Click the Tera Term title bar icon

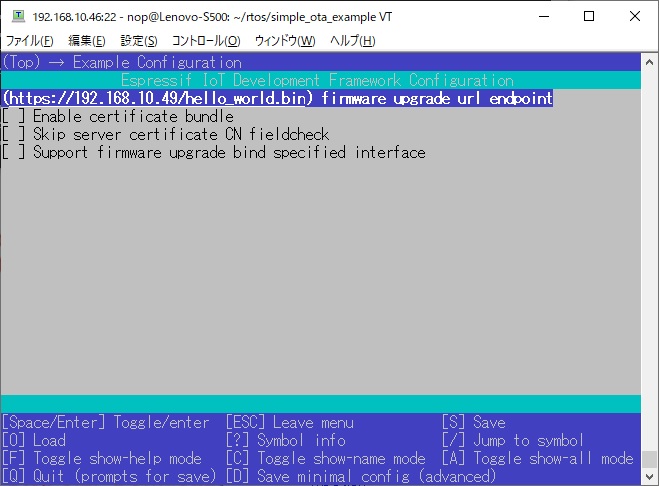[x=18, y=16]
